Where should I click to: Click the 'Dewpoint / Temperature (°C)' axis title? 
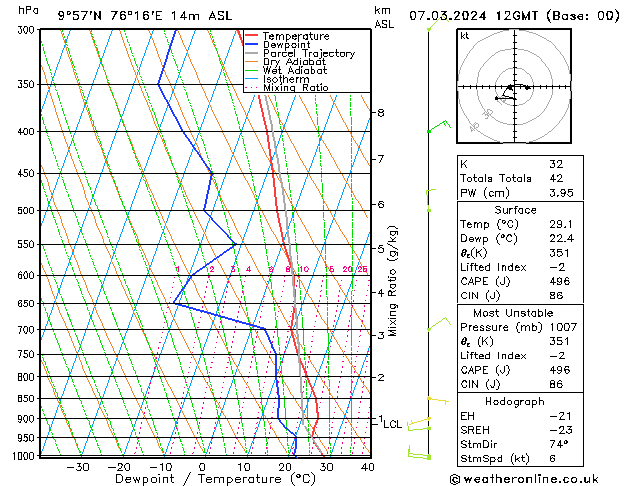[x=215, y=479]
